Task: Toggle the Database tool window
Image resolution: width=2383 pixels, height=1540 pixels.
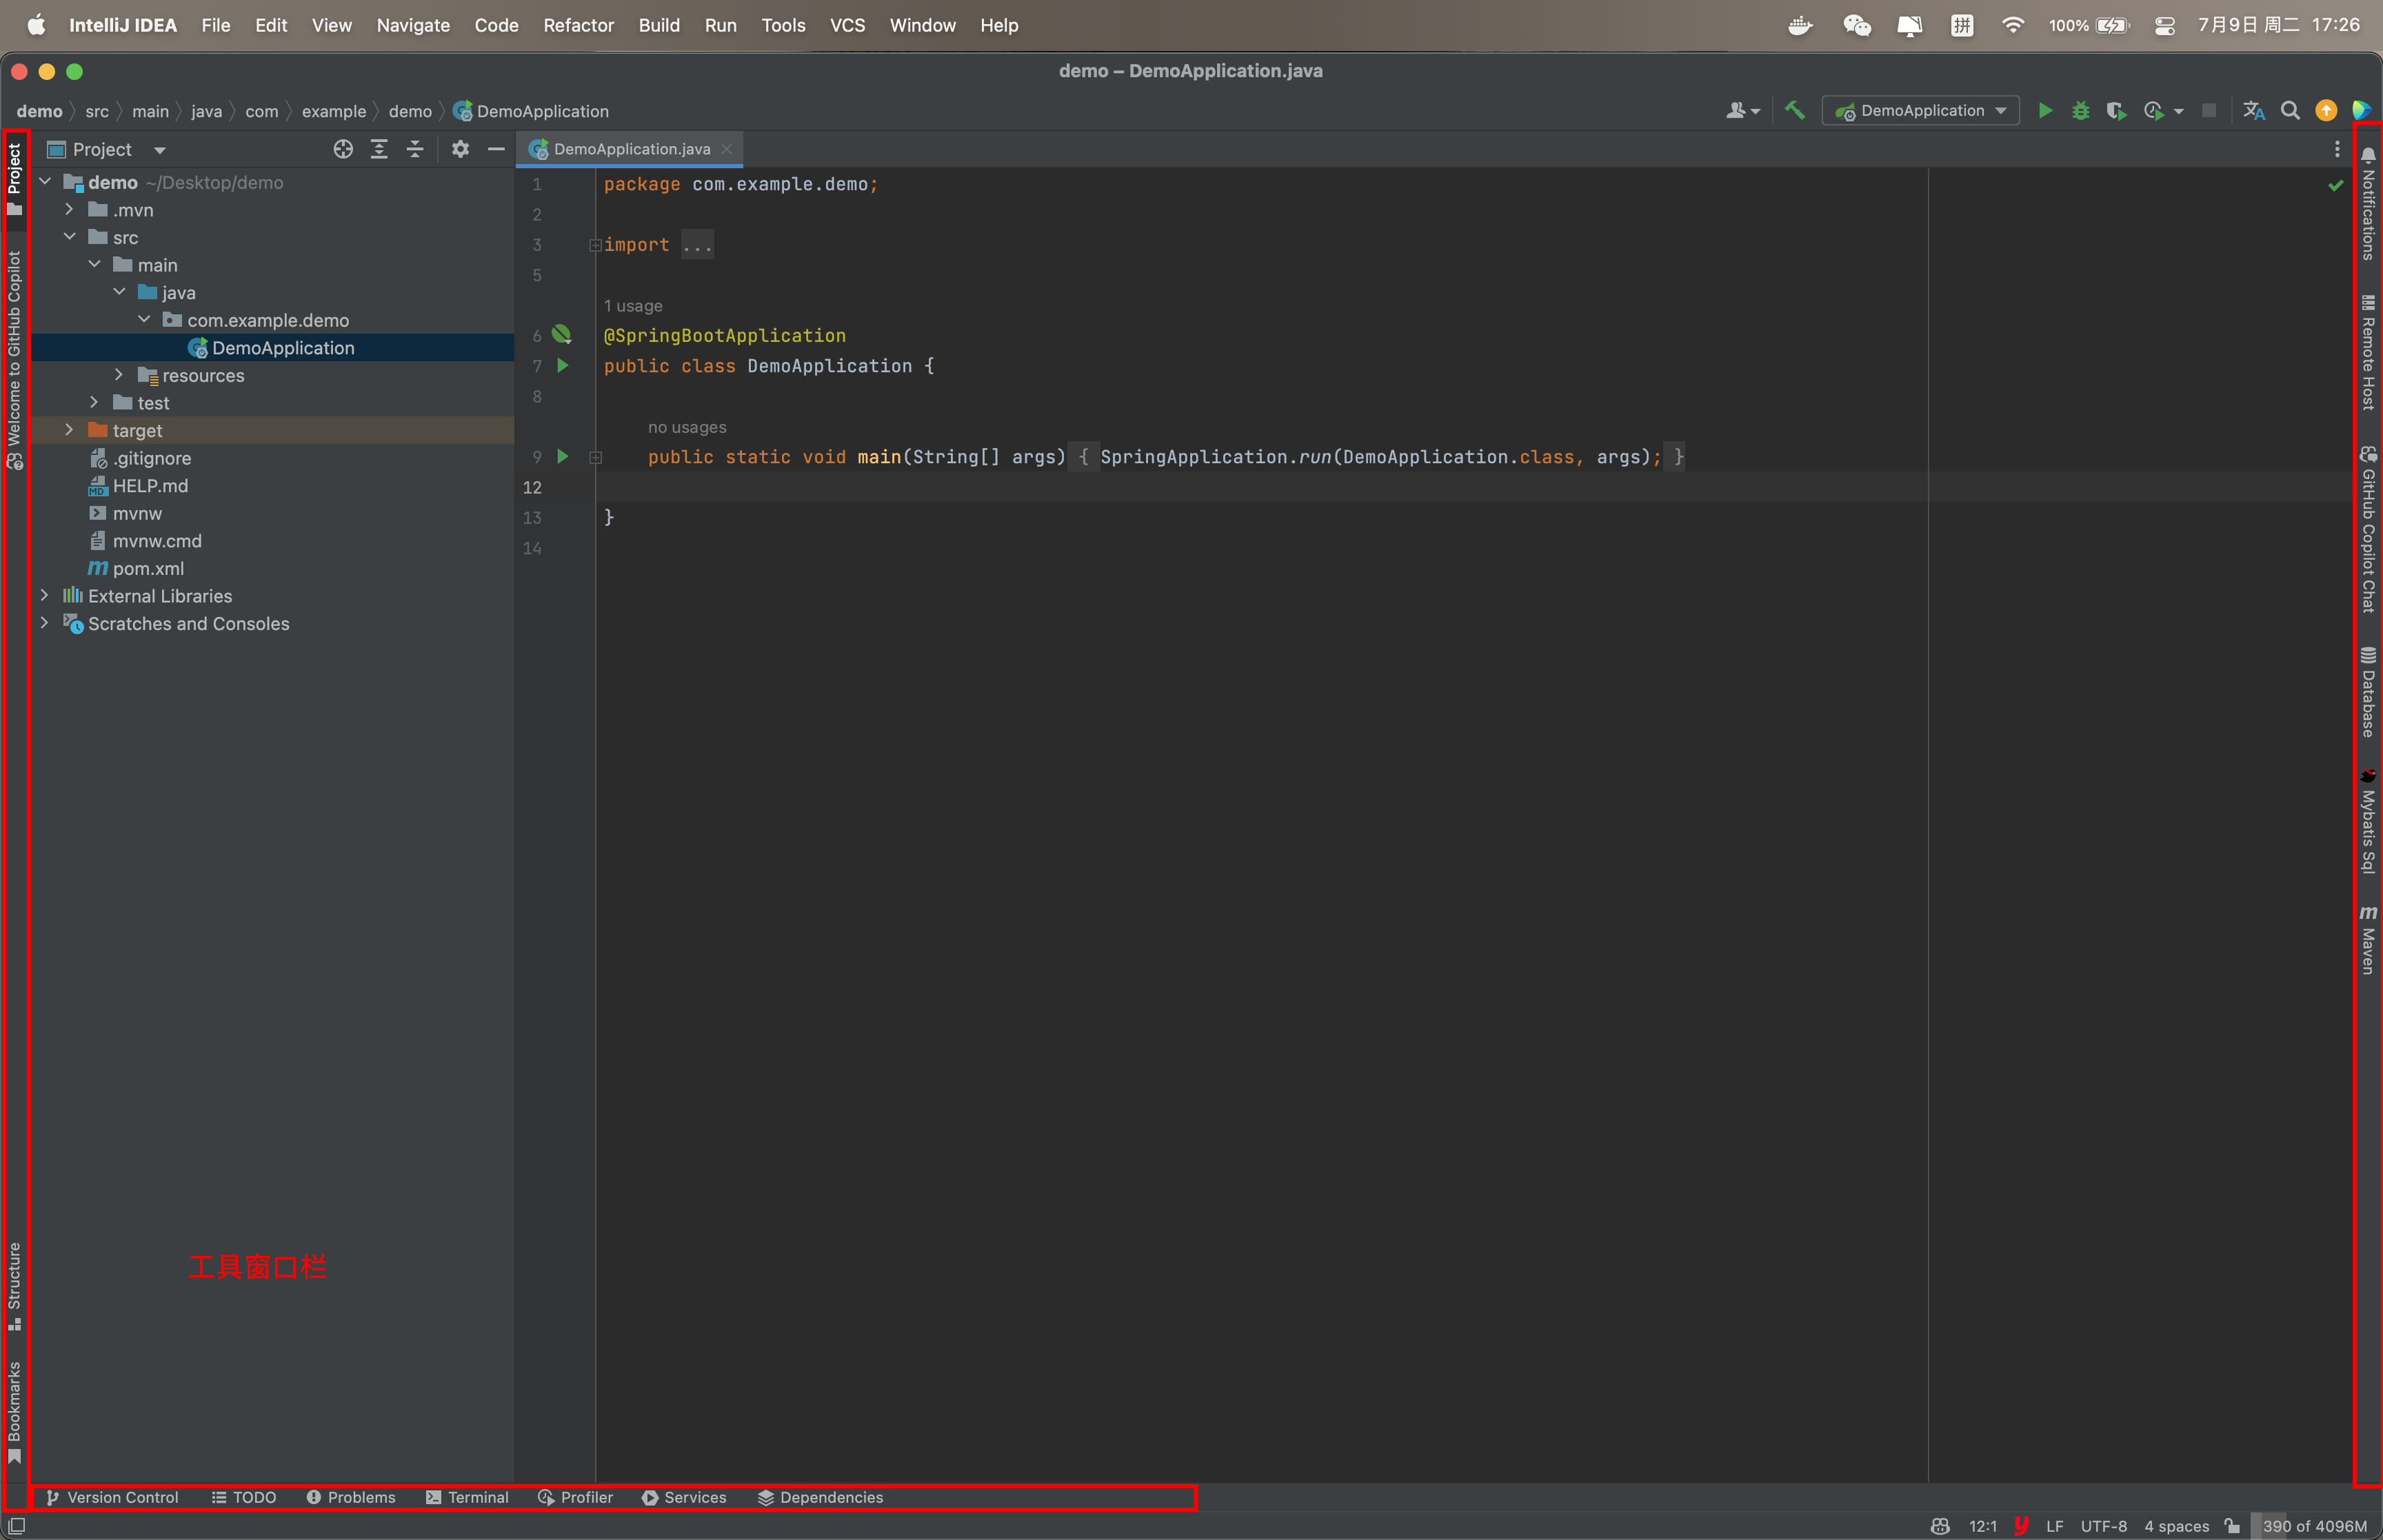Action: tap(2367, 692)
